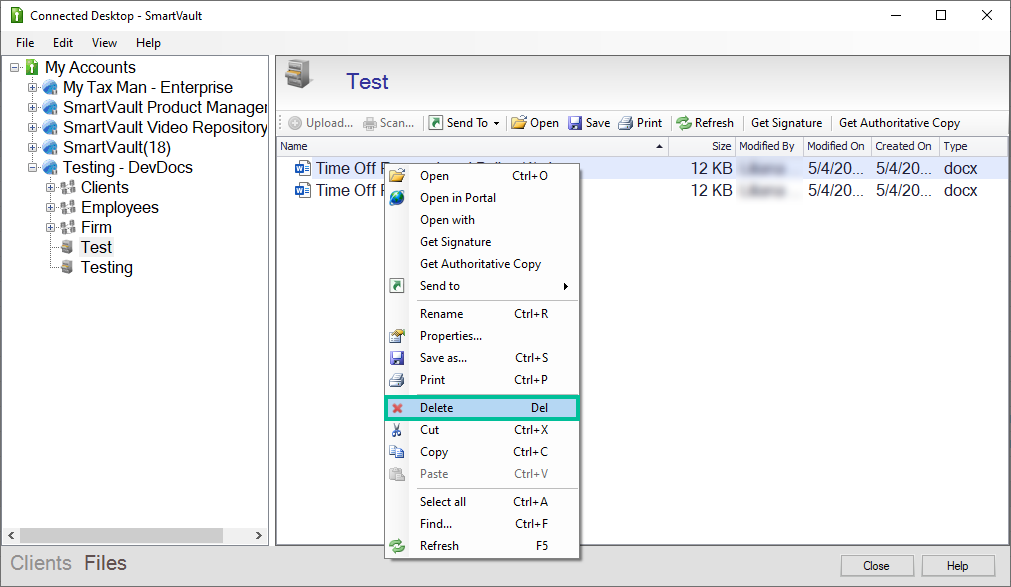Screen dimensions: 1011x587
Task: Click the Open folder icon in toolbar
Action: [x=518, y=123]
